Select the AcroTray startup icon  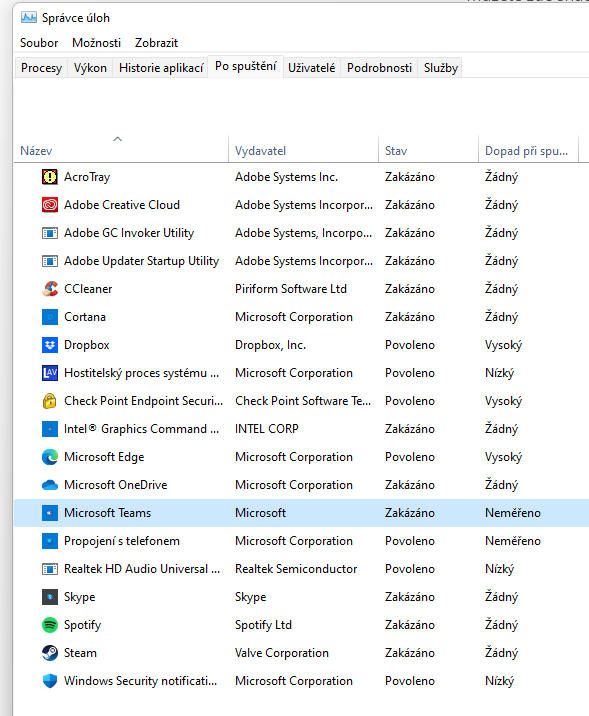pos(50,177)
